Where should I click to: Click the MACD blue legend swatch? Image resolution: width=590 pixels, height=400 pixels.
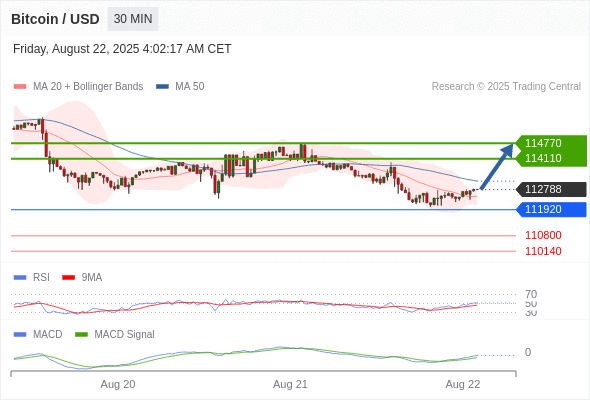[20, 335]
